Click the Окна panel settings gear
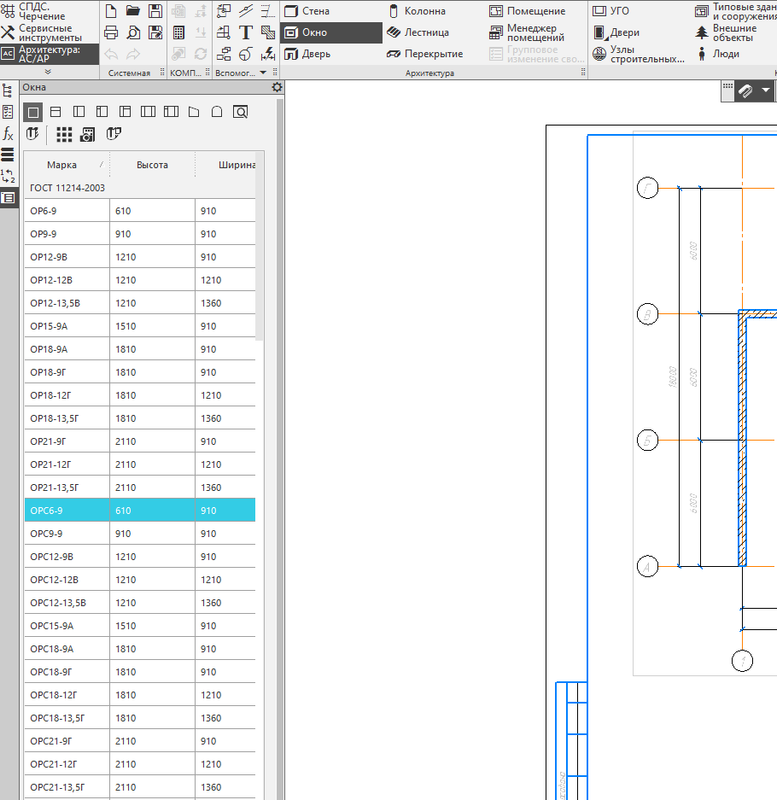 click(x=277, y=87)
